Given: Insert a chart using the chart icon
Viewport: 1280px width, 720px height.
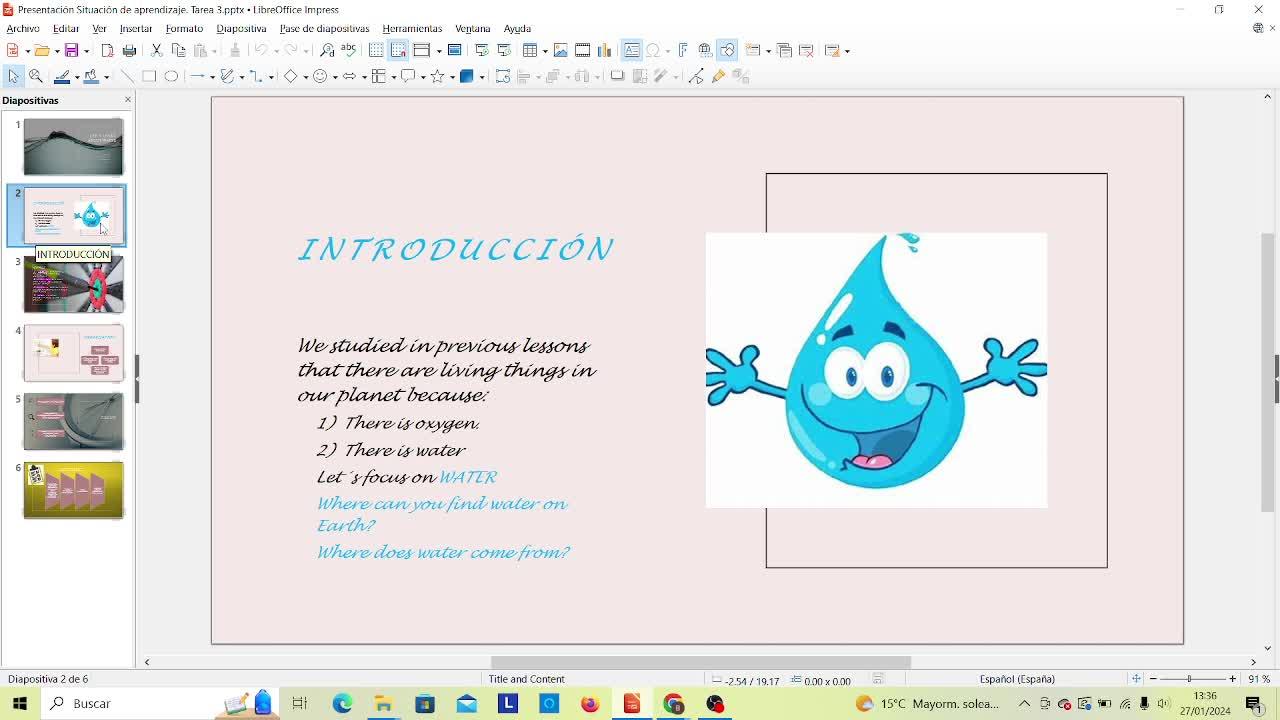Looking at the screenshot, I should coord(604,50).
